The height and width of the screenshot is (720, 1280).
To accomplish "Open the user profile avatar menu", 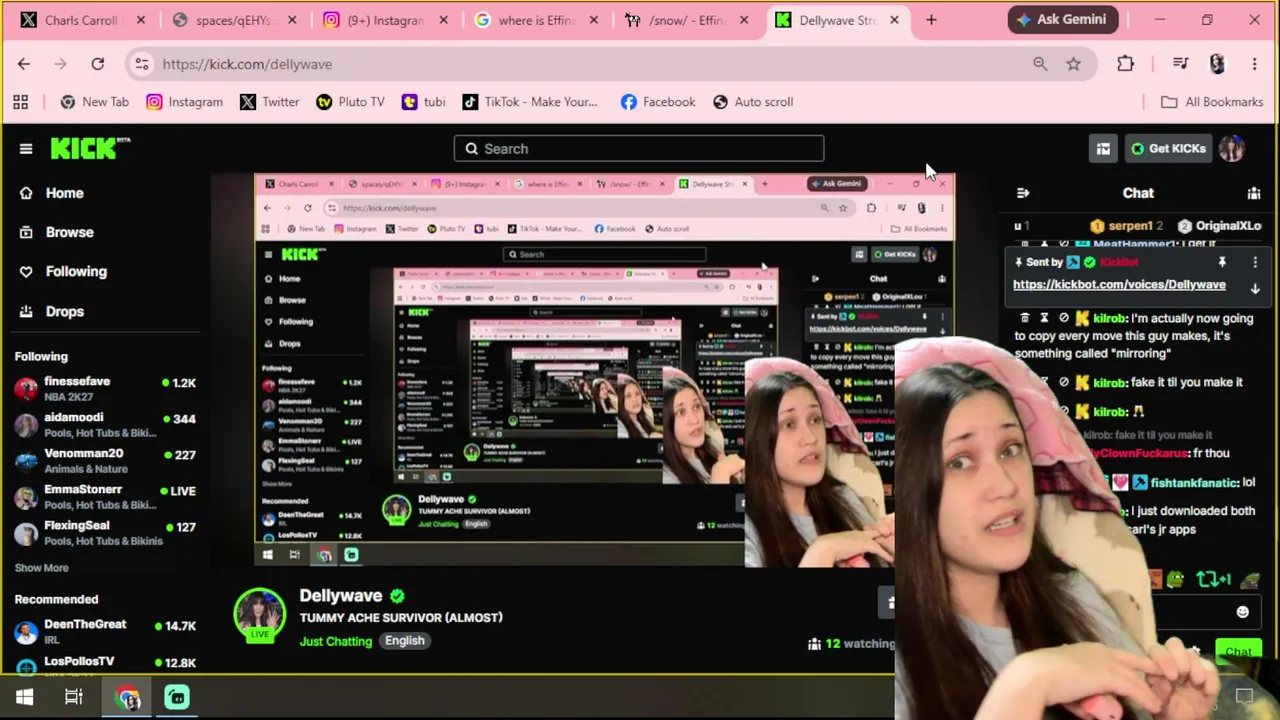I will pyautogui.click(x=1232, y=149).
